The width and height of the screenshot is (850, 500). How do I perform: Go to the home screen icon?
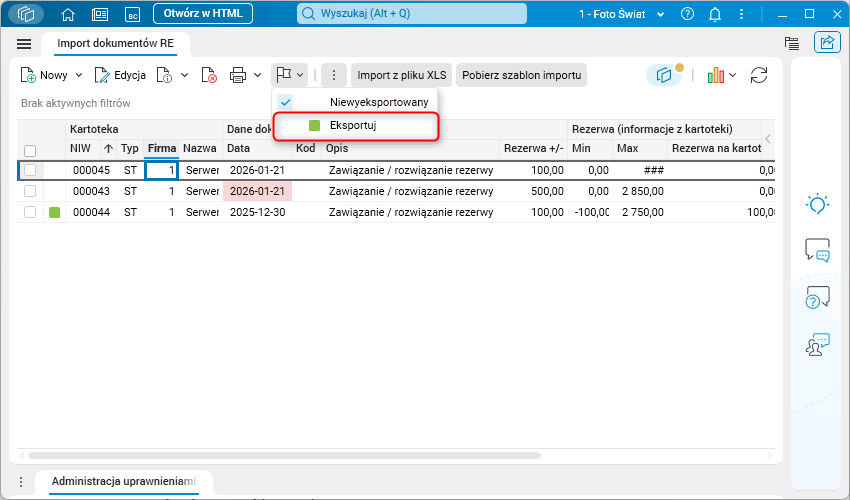68,14
